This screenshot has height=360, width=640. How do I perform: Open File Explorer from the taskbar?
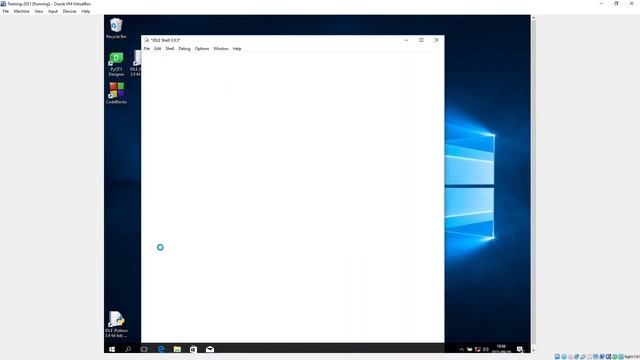pos(177,349)
